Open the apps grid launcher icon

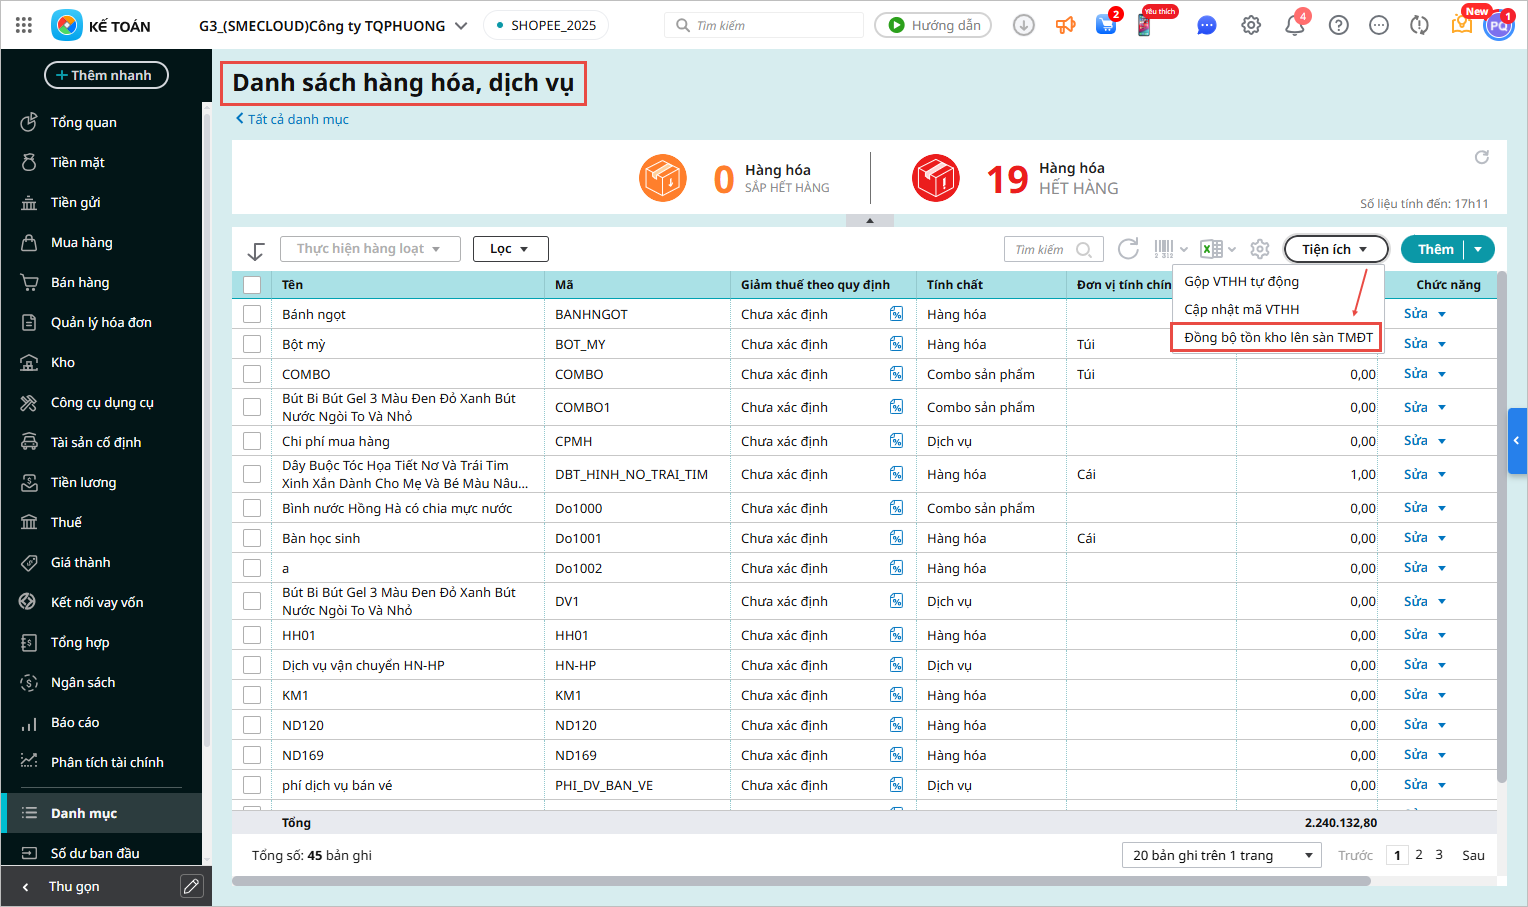click(24, 25)
